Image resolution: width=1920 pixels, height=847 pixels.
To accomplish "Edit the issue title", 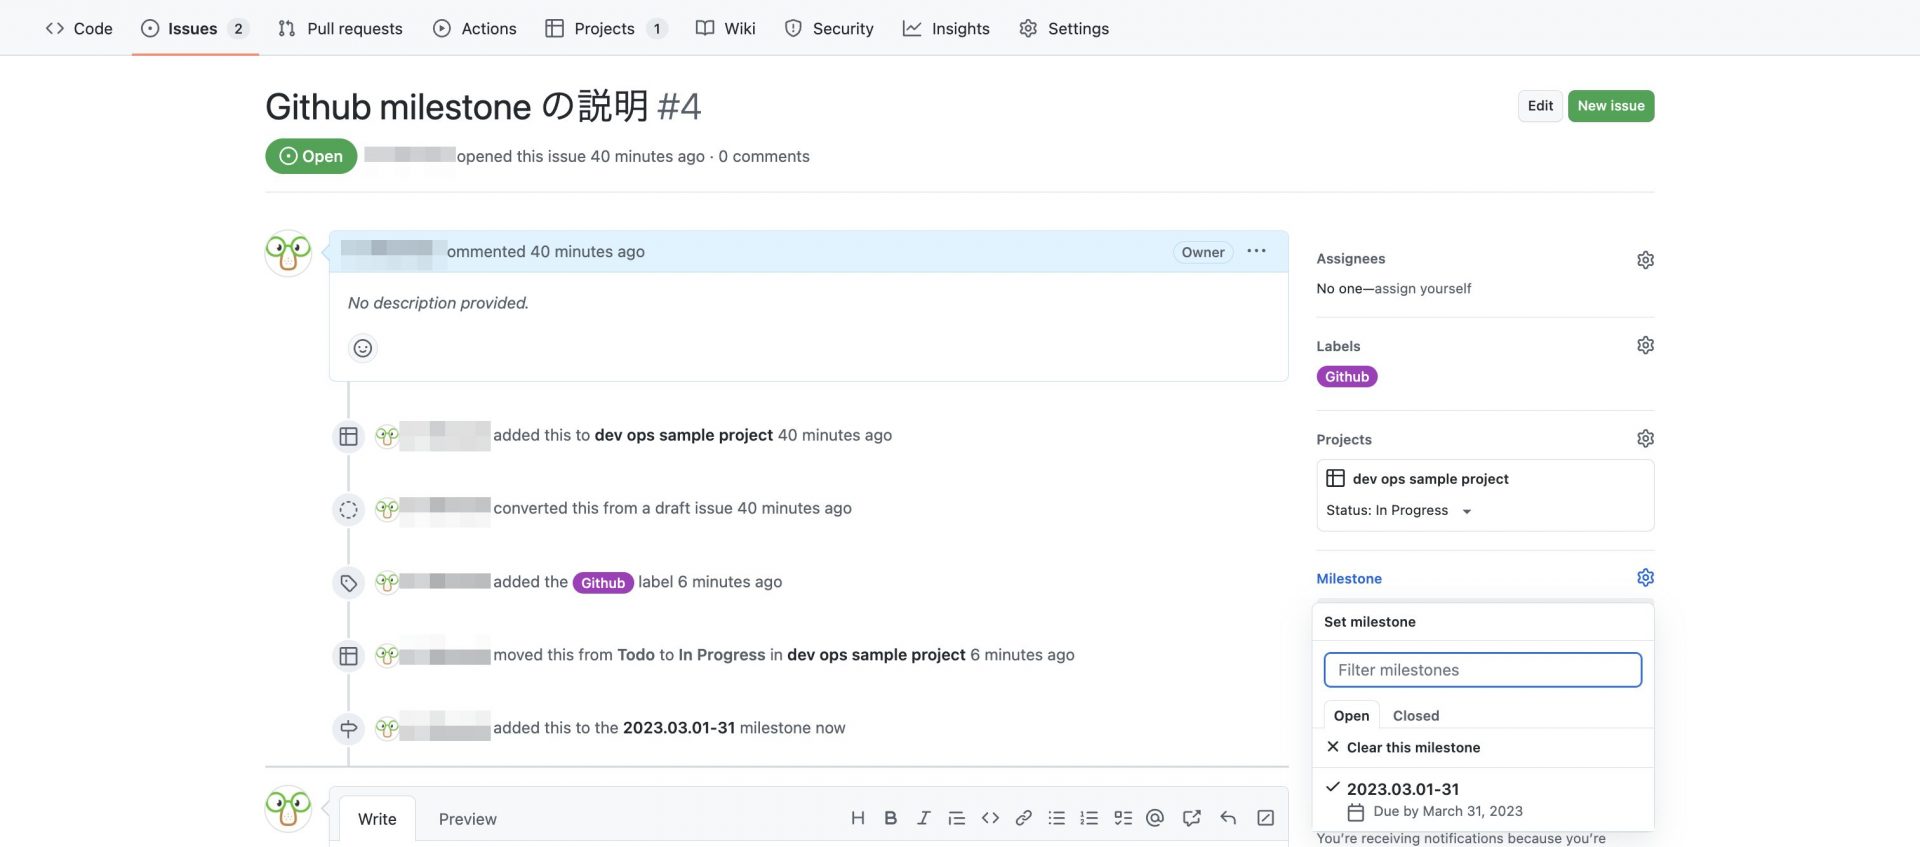I will point(1540,106).
